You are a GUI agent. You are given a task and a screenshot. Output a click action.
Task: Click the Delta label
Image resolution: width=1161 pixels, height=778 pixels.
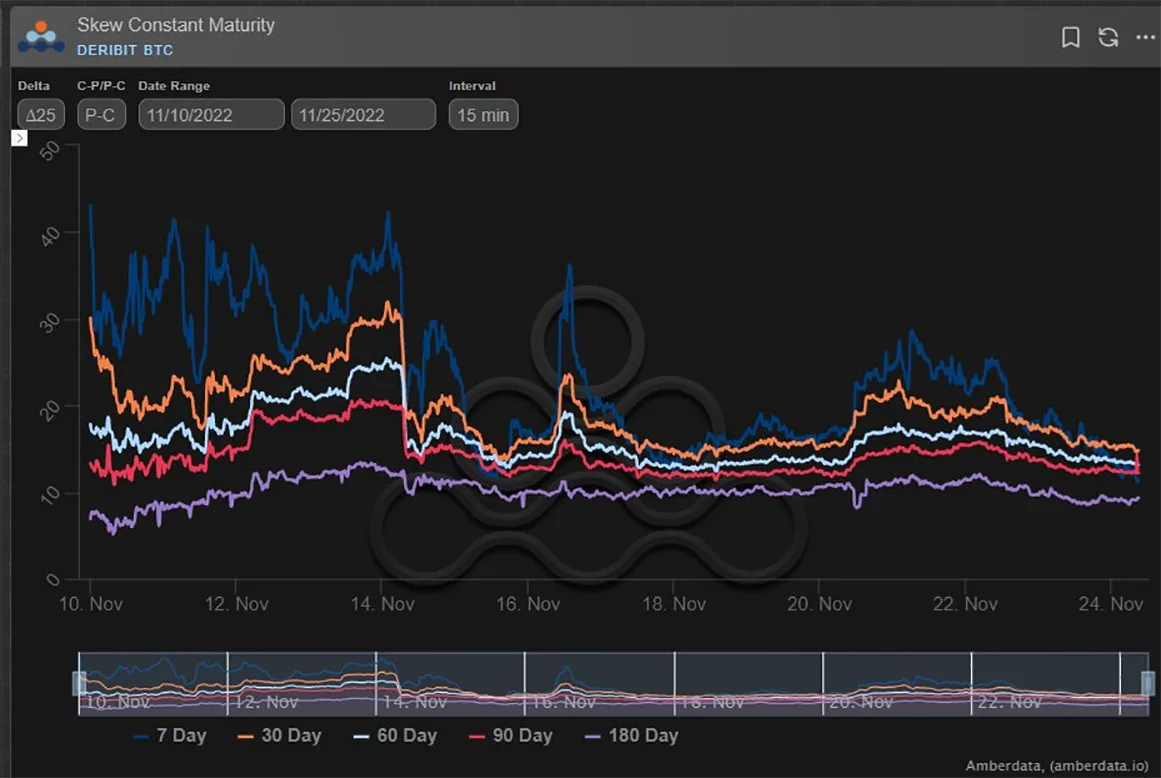(33, 86)
